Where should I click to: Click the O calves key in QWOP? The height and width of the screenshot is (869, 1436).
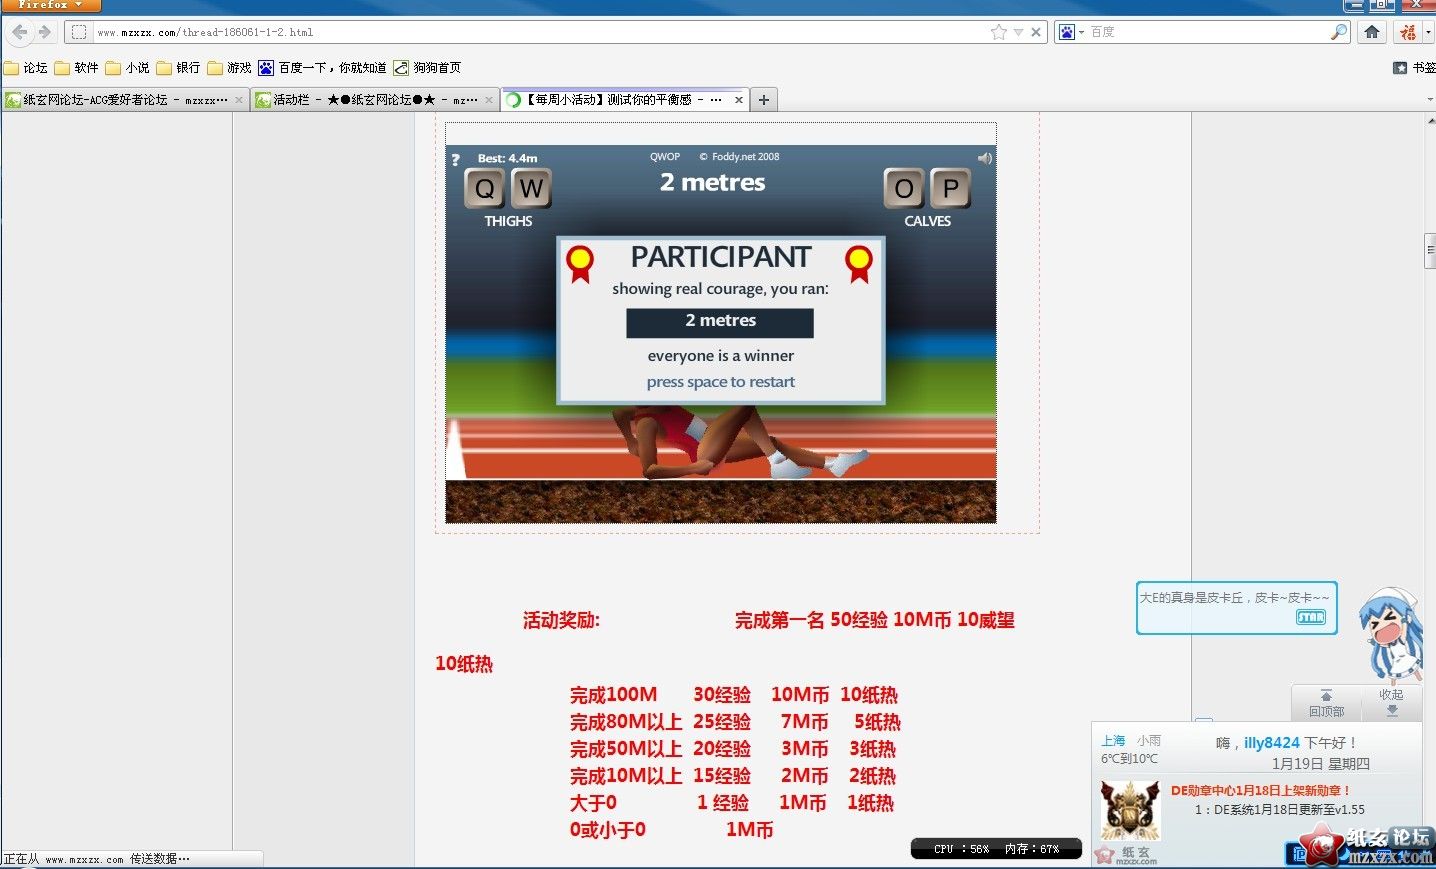(x=904, y=188)
